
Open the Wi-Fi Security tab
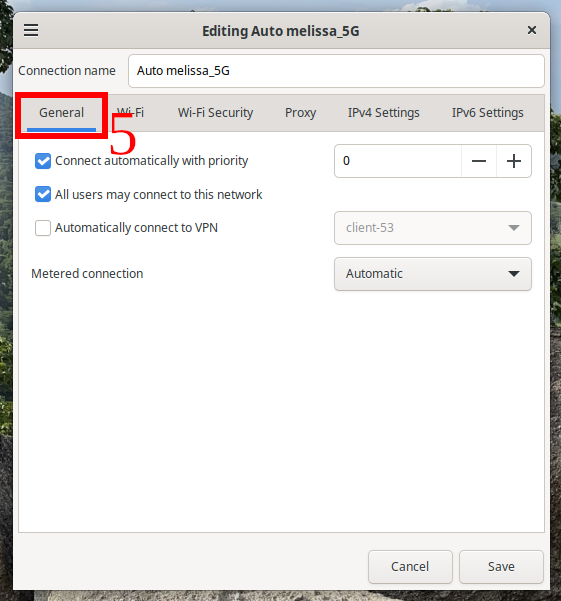(x=215, y=113)
